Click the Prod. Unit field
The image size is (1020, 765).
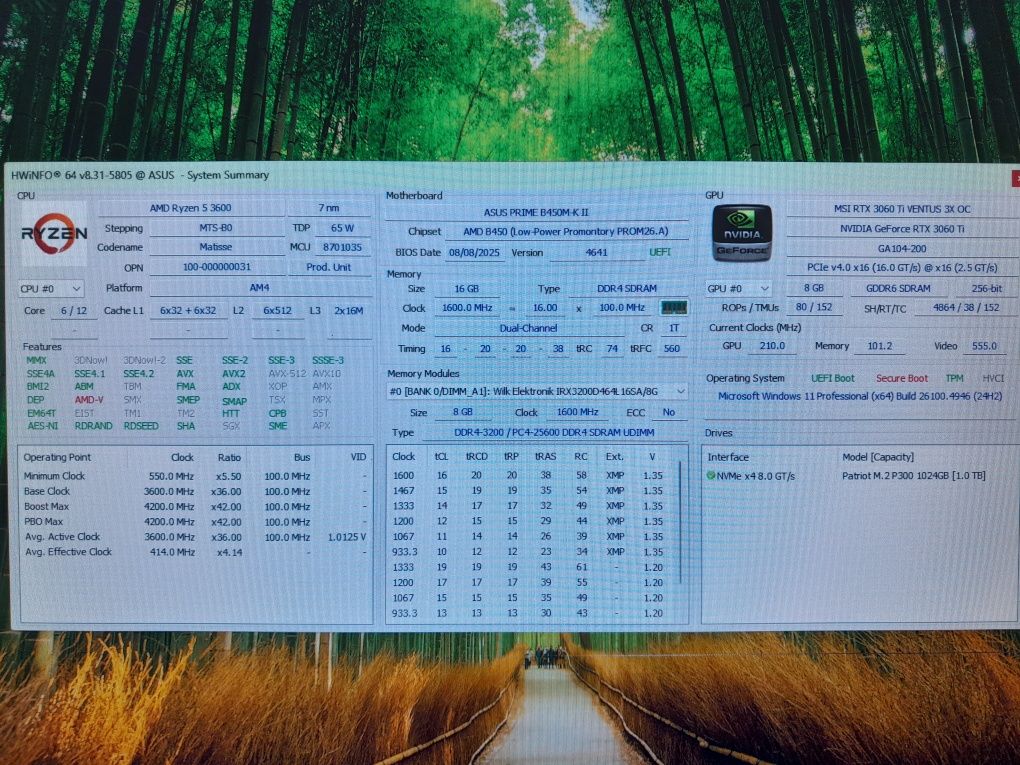[329, 267]
